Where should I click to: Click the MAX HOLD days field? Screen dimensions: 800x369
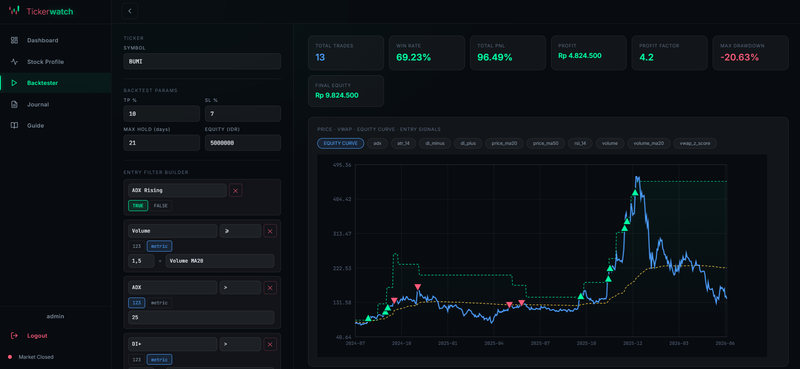click(162, 143)
